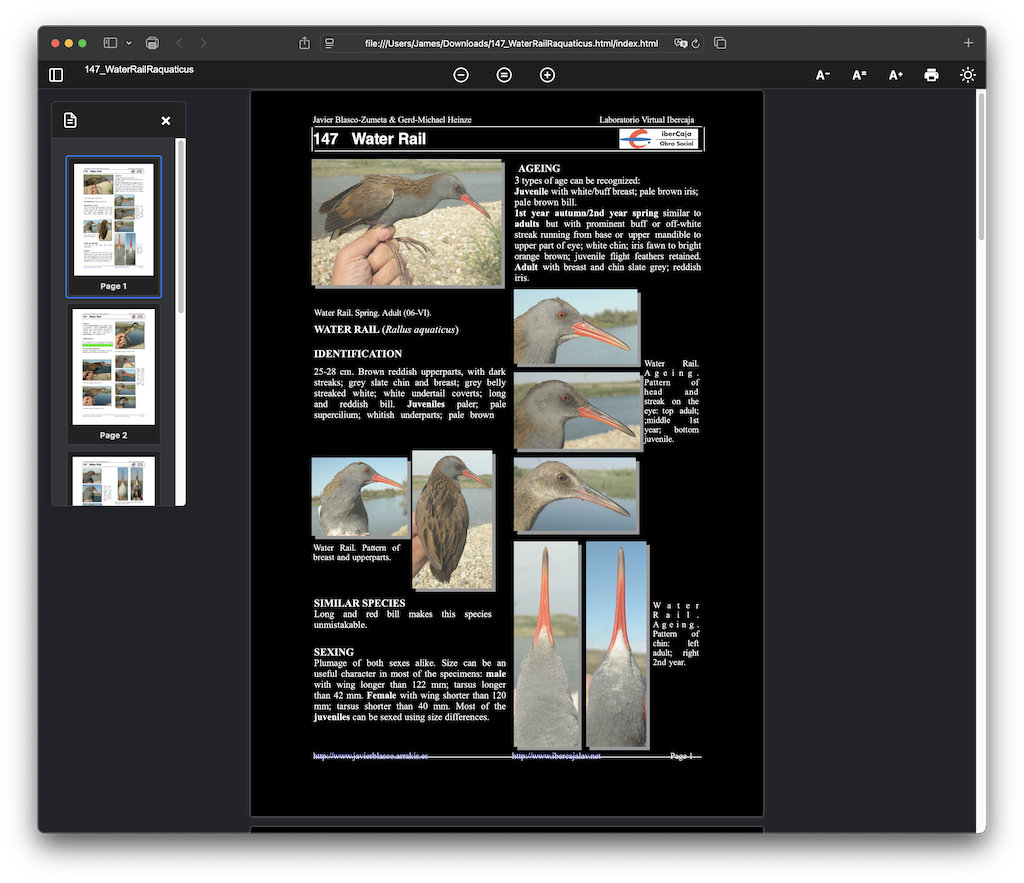The width and height of the screenshot is (1024, 883).
Task: Show the Safari tab overview
Action: [x=720, y=43]
